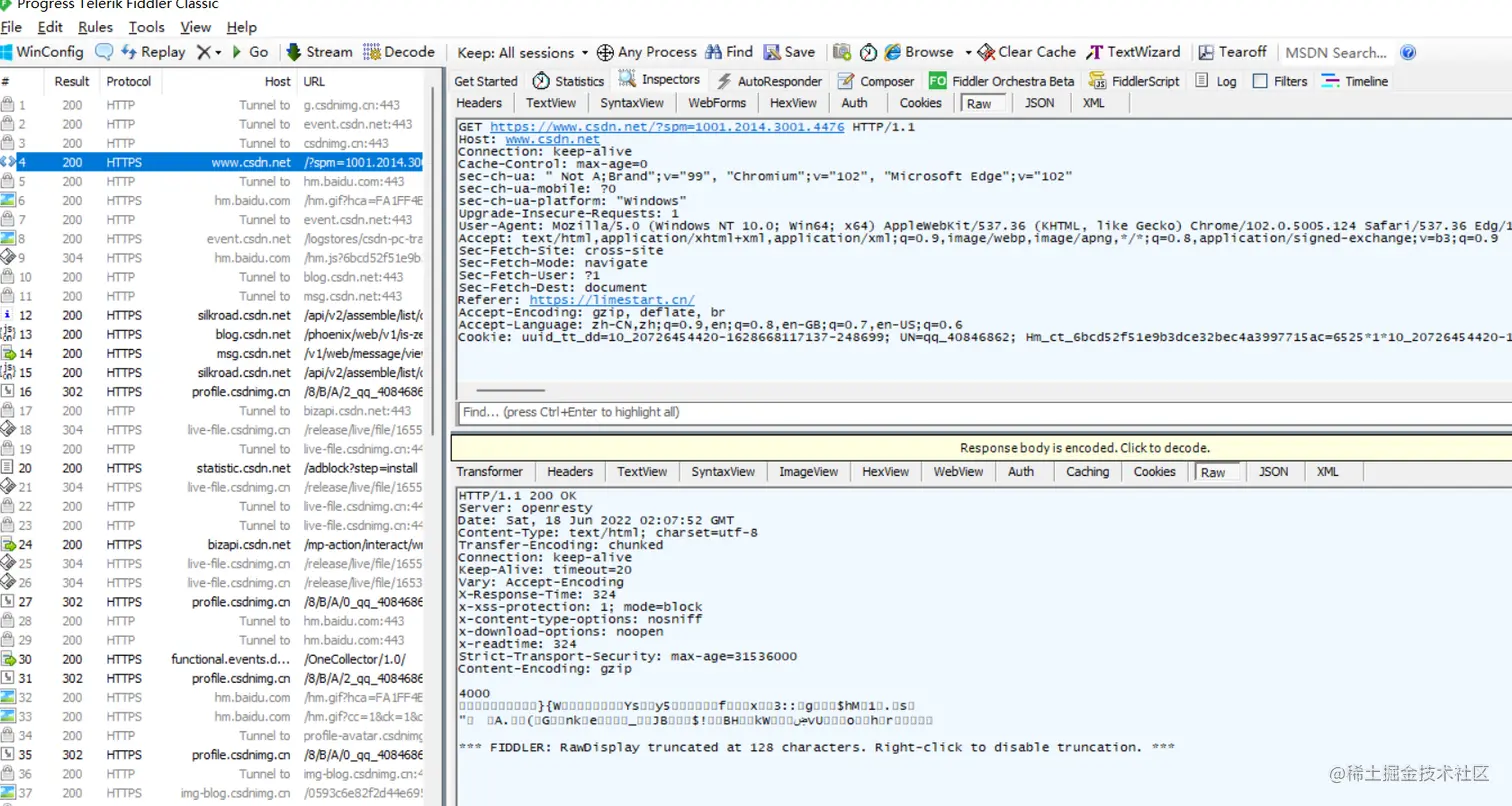Viewport: 1512px width, 806px height.
Task: Select session 24 bizapi.csdn.net
Action: pos(211,545)
